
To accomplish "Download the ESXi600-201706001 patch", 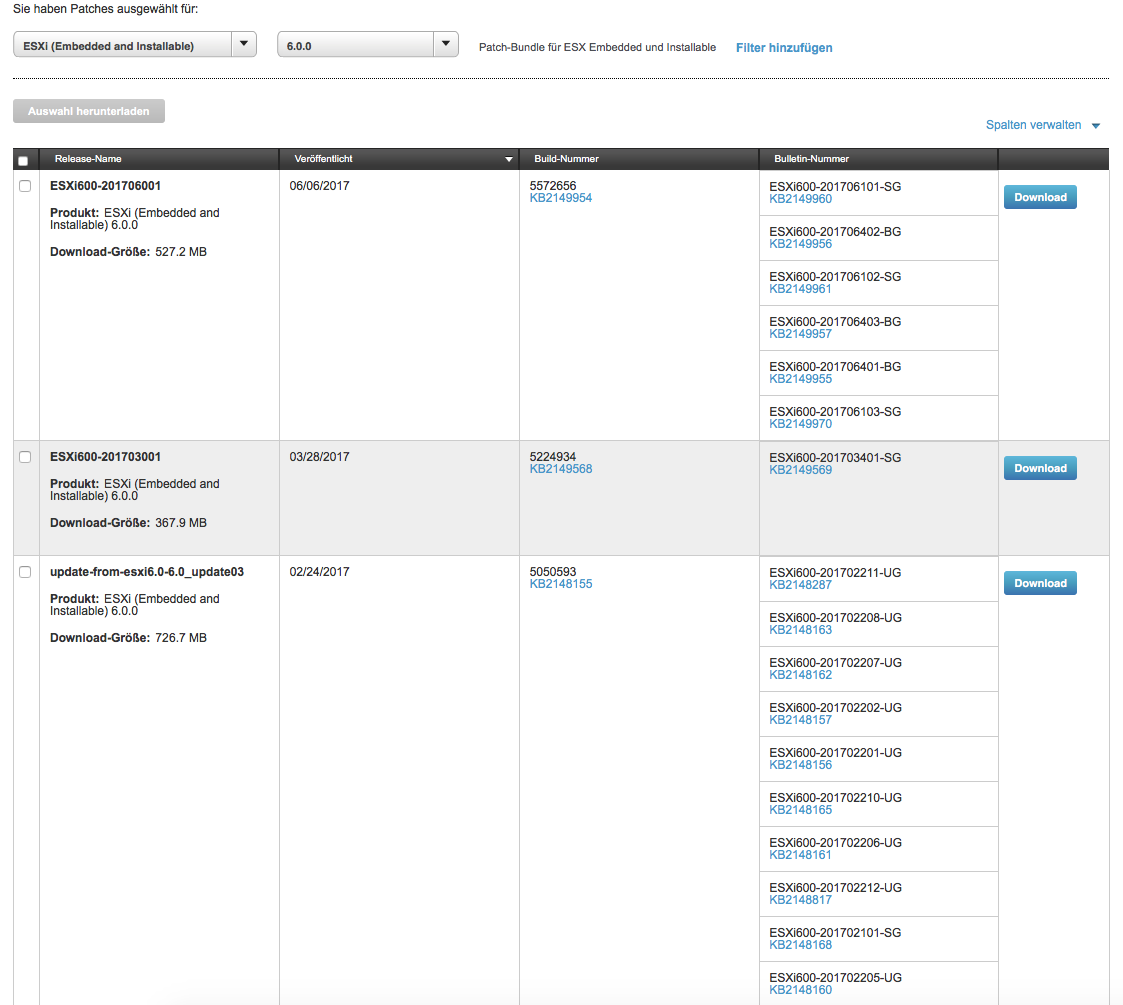I will click(1040, 197).
